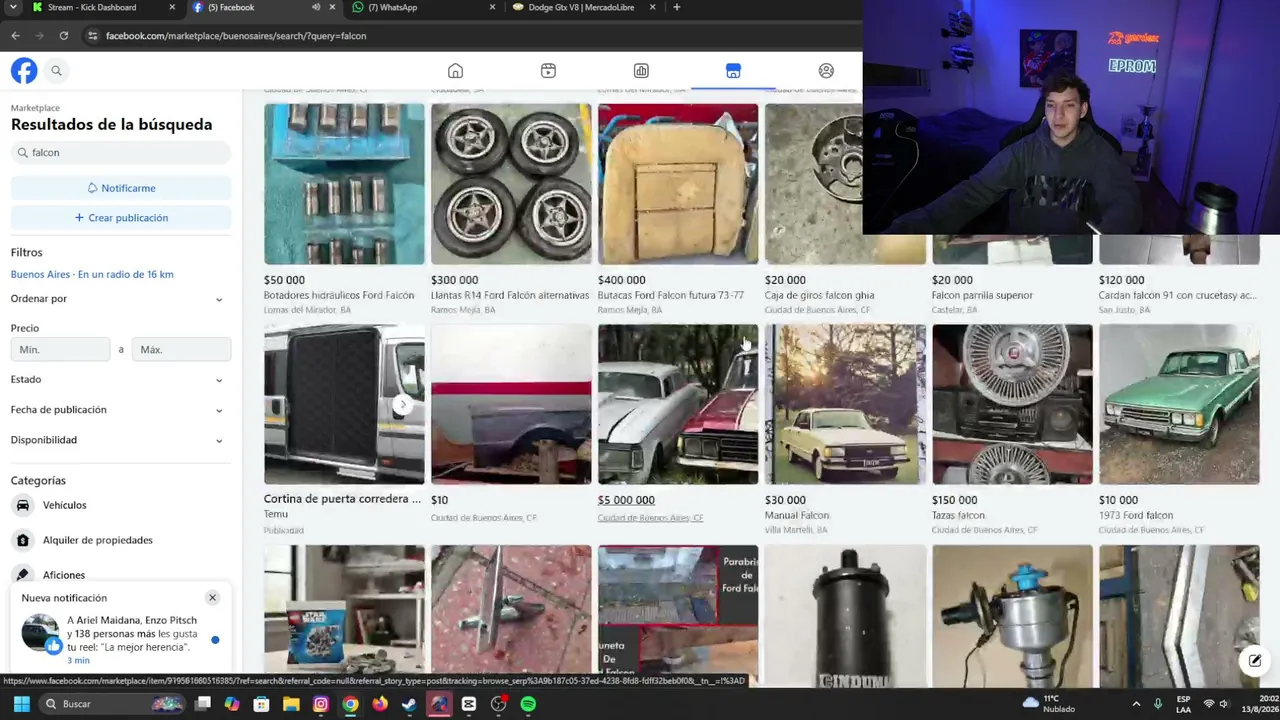Open the Windows Start menu
The width and height of the screenshot is (1280, 720).
[x=21, y=704]
